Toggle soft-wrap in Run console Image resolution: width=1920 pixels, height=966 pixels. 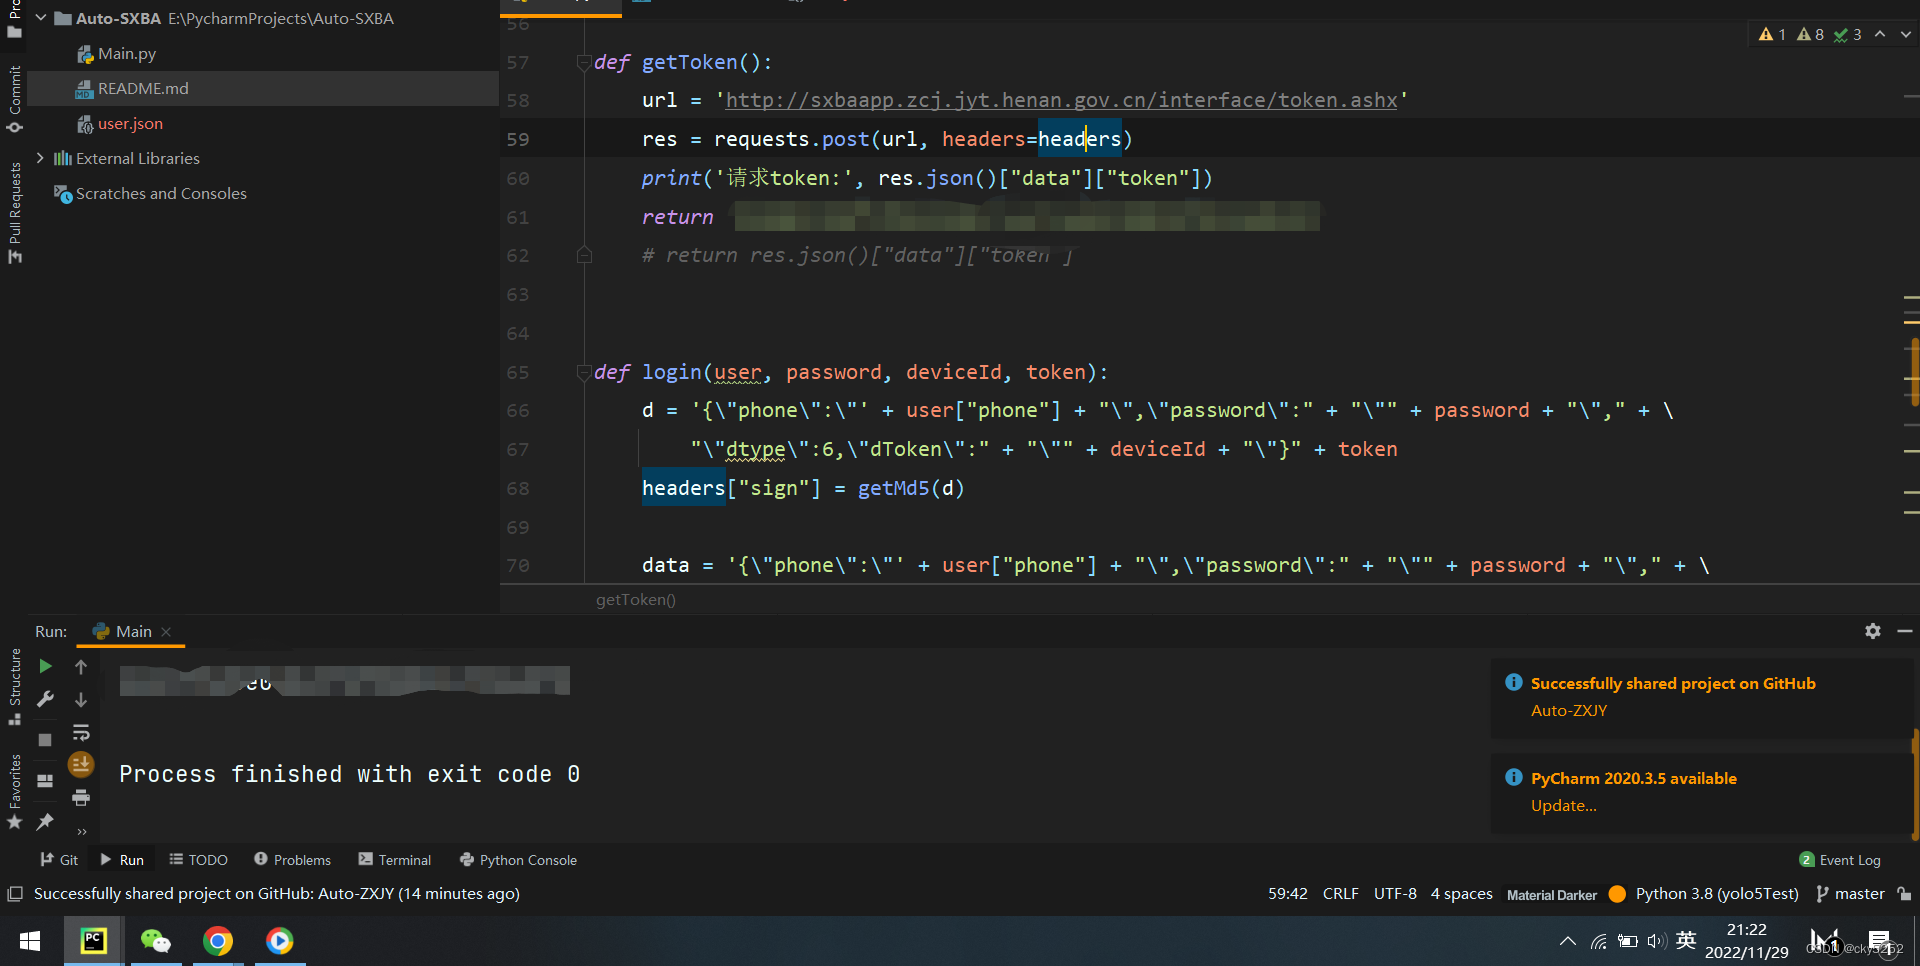click(x=81, y=732)
